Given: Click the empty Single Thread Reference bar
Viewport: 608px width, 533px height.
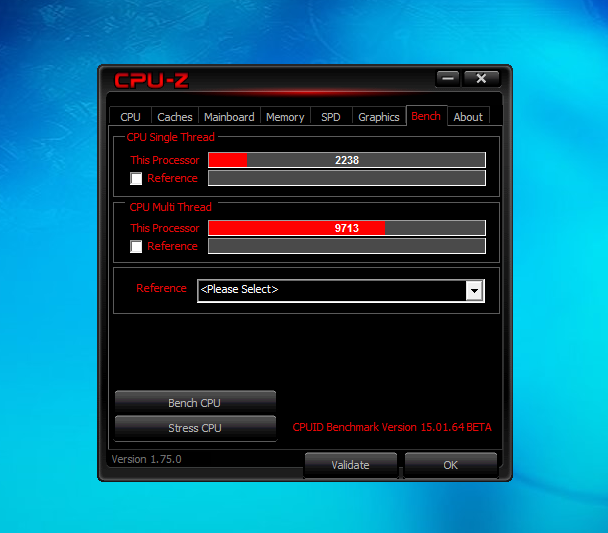Looking at the screenshot, I should pyautogui.click(x=347, y=178).
